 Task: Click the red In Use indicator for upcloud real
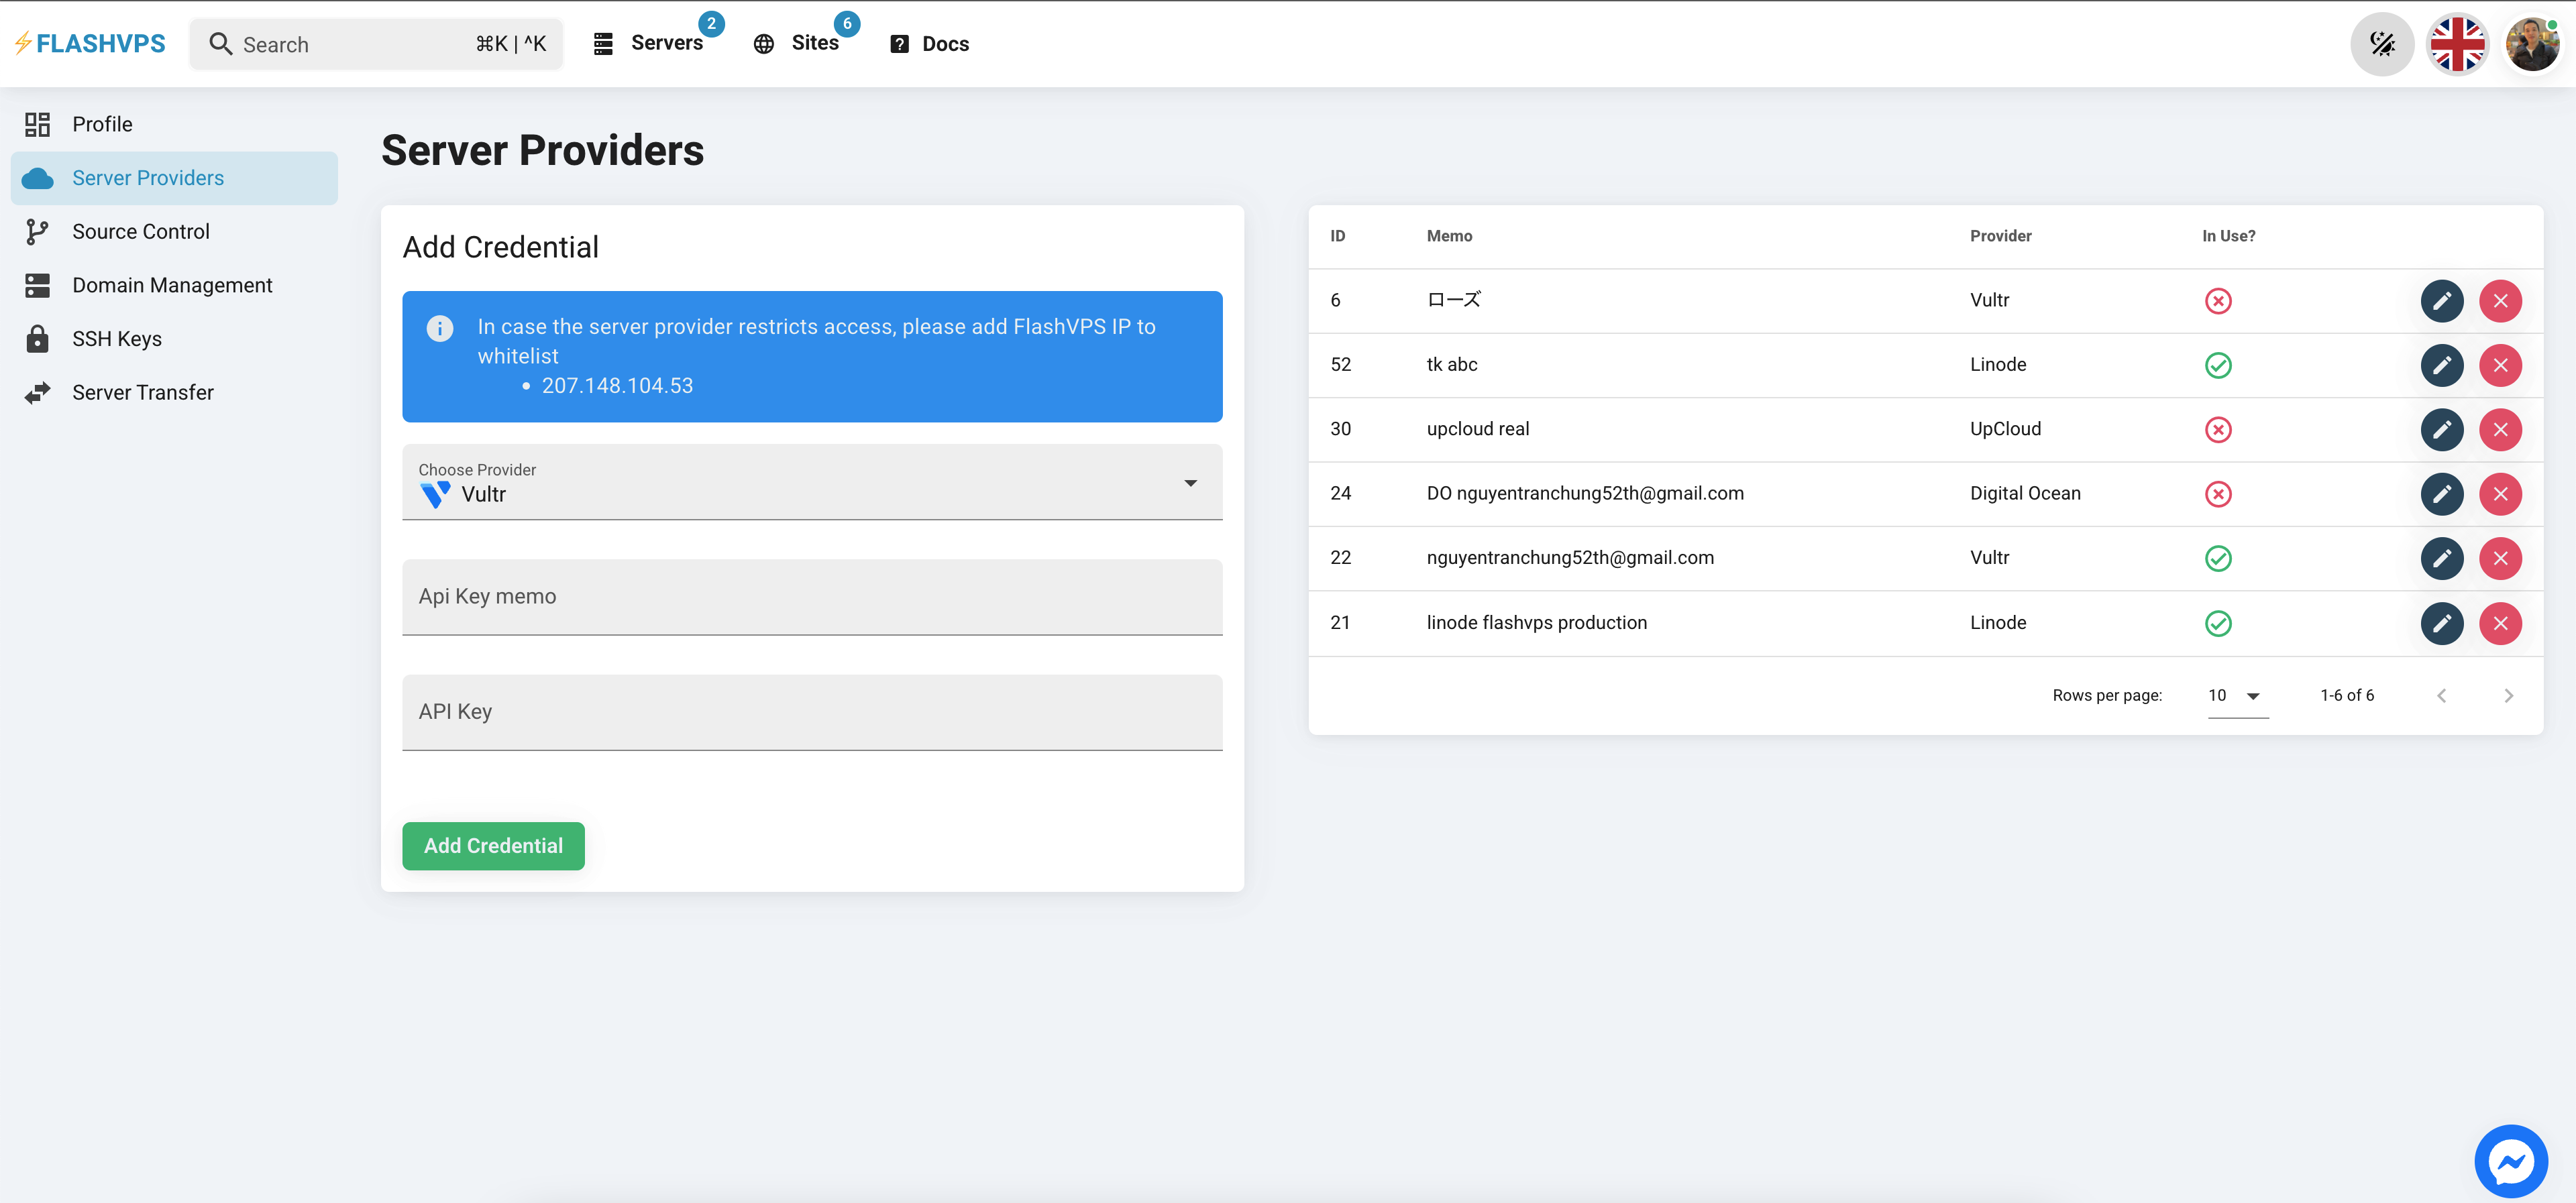2218,429
